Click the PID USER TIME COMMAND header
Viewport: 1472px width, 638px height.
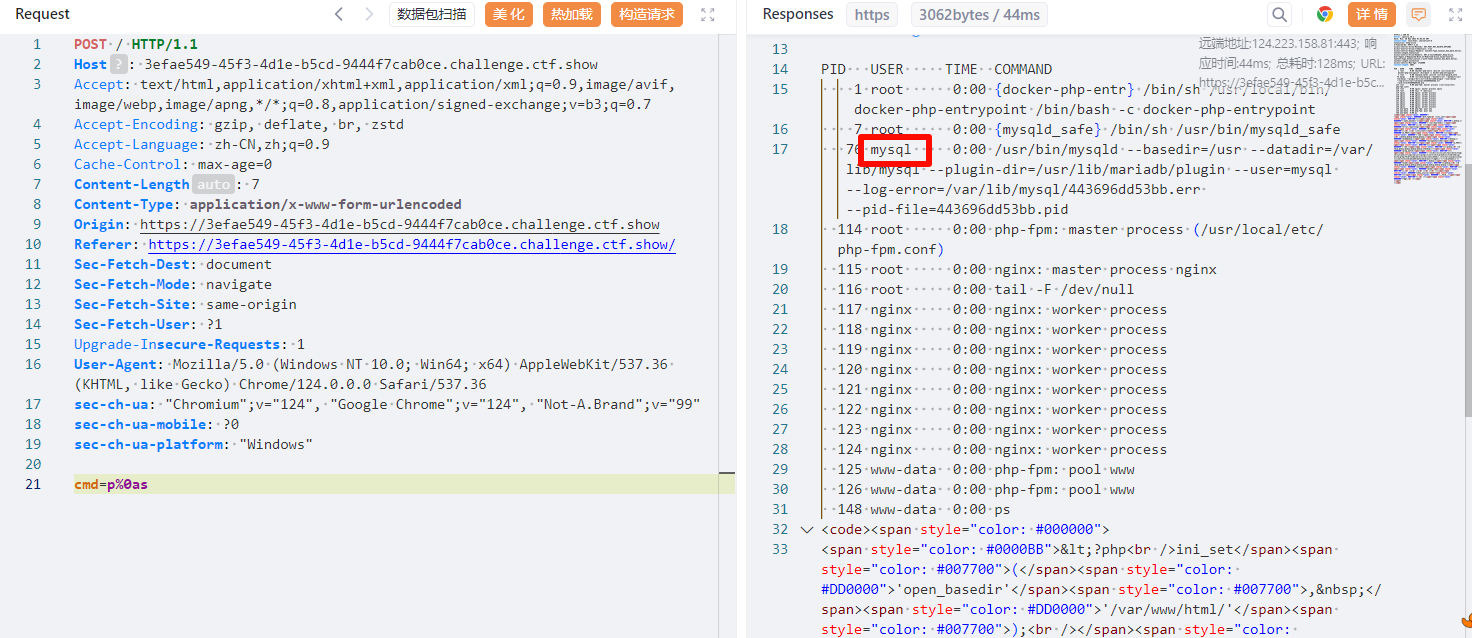click(x=936, y=69)
